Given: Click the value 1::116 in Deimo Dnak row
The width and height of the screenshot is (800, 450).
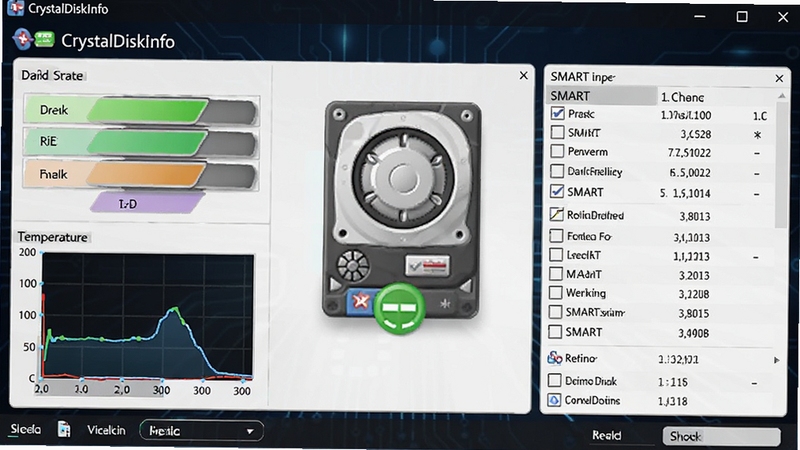Looking at the screenshot, I should 672,382.
